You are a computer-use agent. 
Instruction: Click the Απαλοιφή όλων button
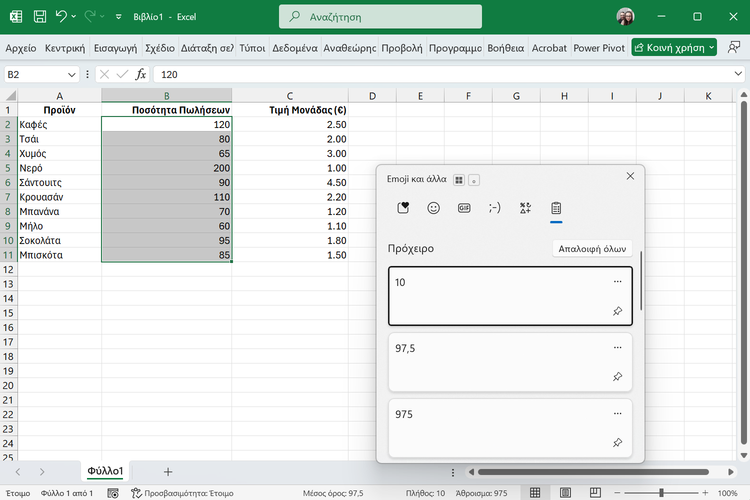tap(592, 248)
